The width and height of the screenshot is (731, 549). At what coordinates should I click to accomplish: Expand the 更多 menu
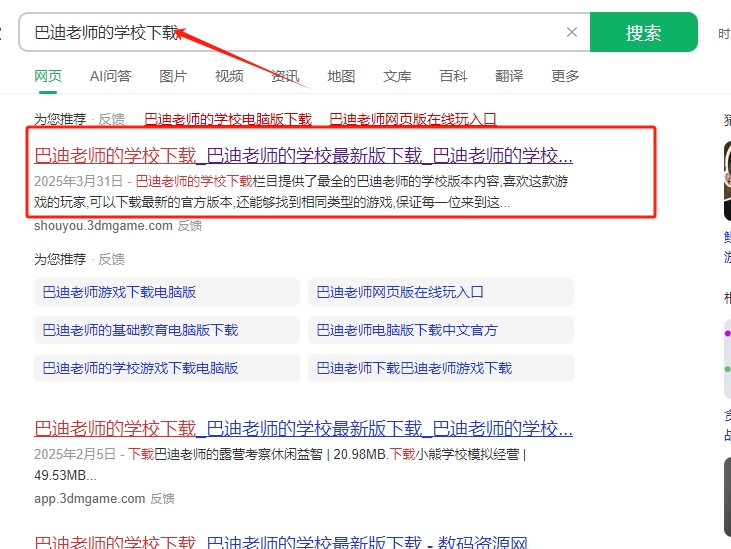pos(565,76)
